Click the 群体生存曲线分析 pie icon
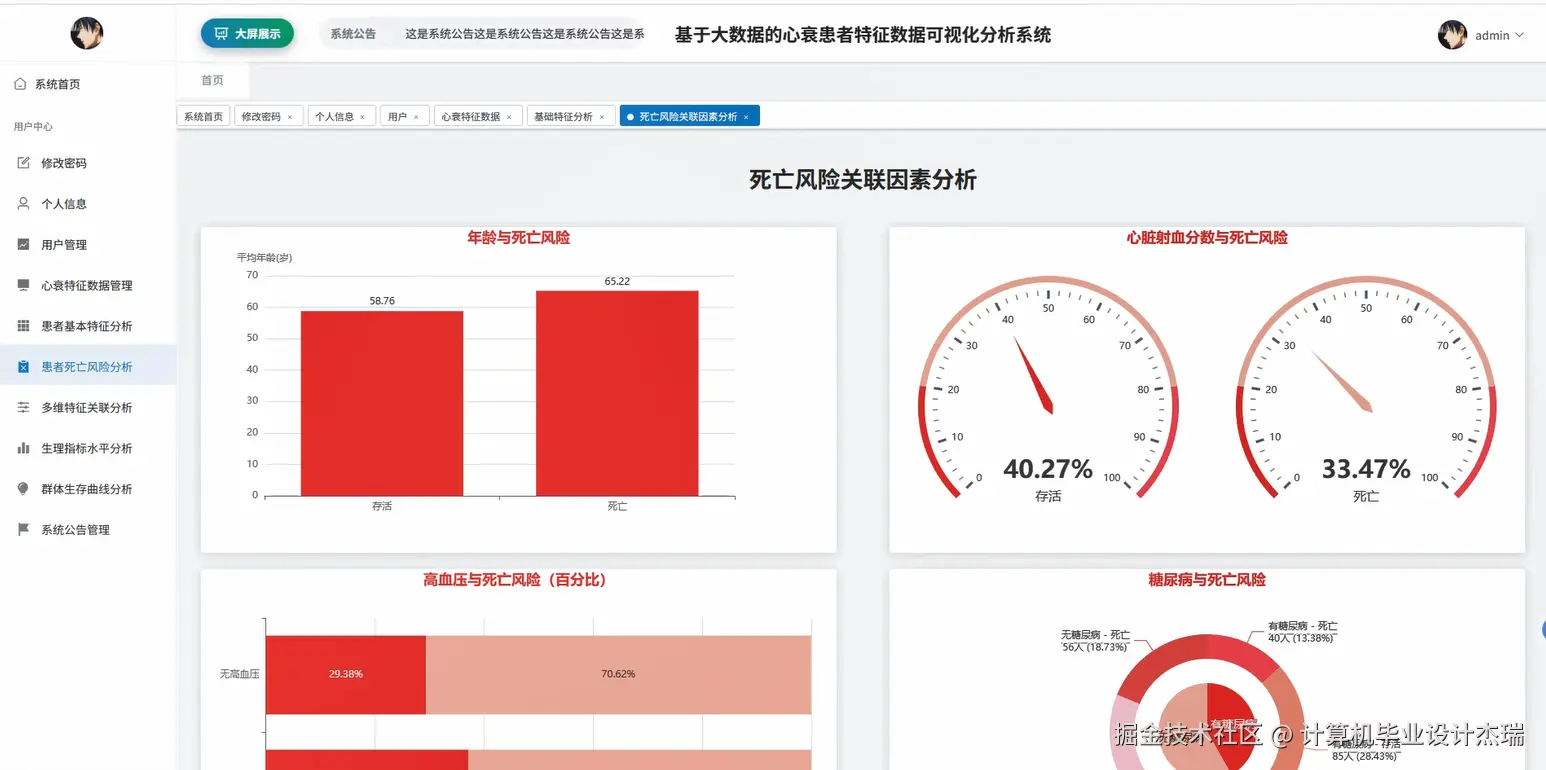This screenshot has width=1546, height=770. pos(25,488)
